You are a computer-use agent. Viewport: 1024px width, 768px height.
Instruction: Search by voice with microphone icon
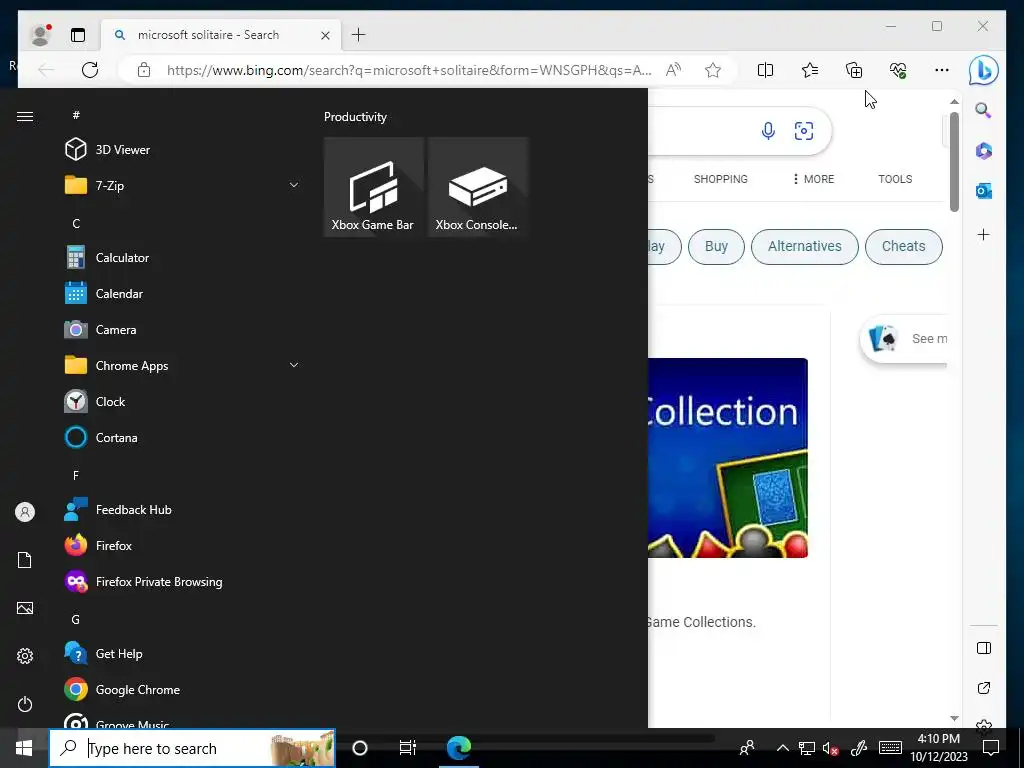(x=768, y=131)
